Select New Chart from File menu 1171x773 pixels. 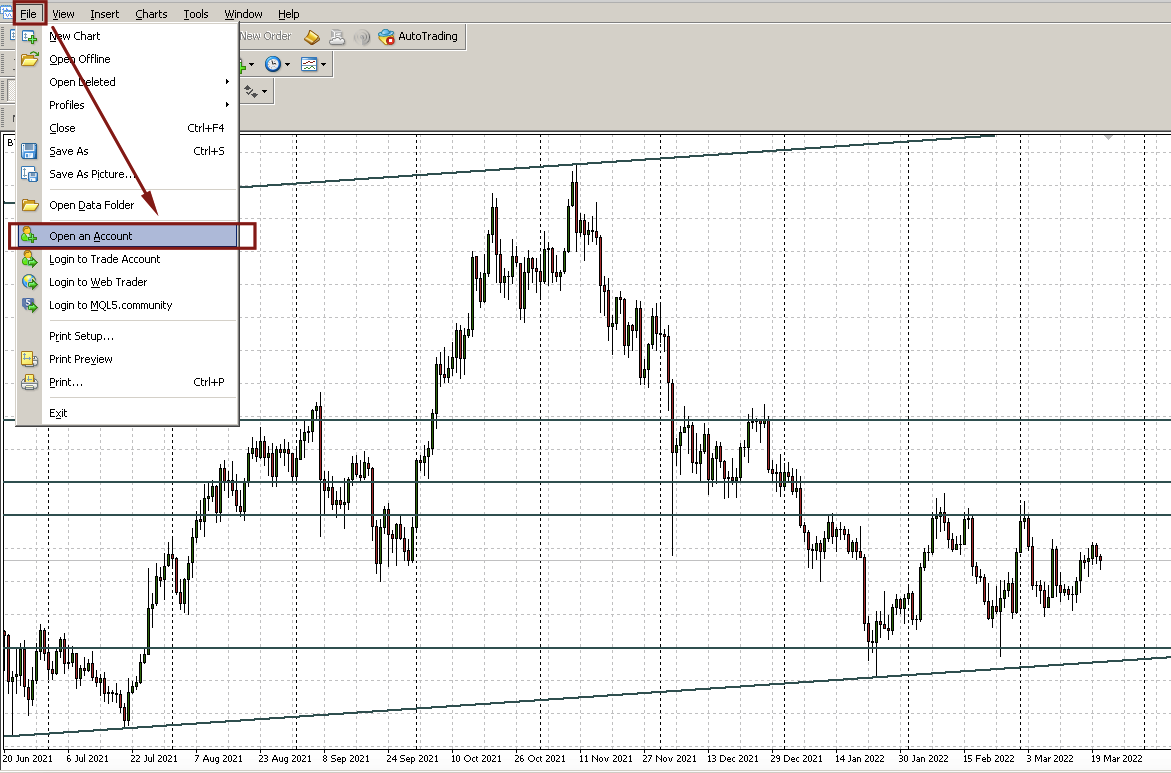[127, 36]
